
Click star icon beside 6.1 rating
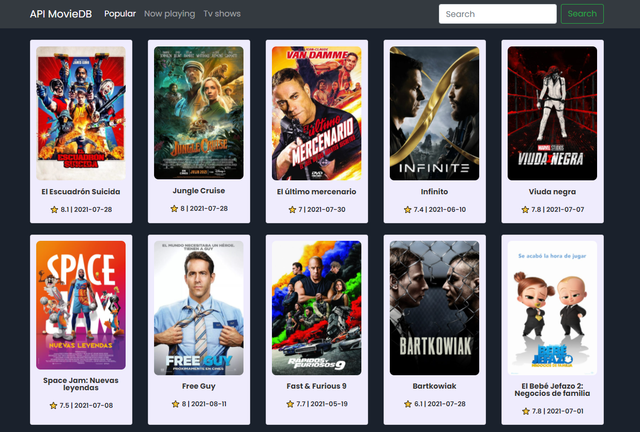[408, 404]
